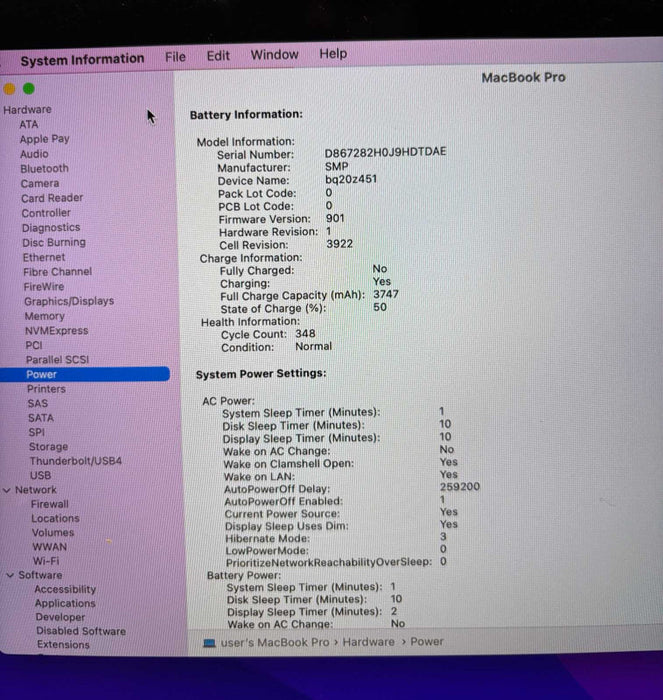Click Power in the path bar
Viewport: 663px width, 700px height.
tap(427, 642)
